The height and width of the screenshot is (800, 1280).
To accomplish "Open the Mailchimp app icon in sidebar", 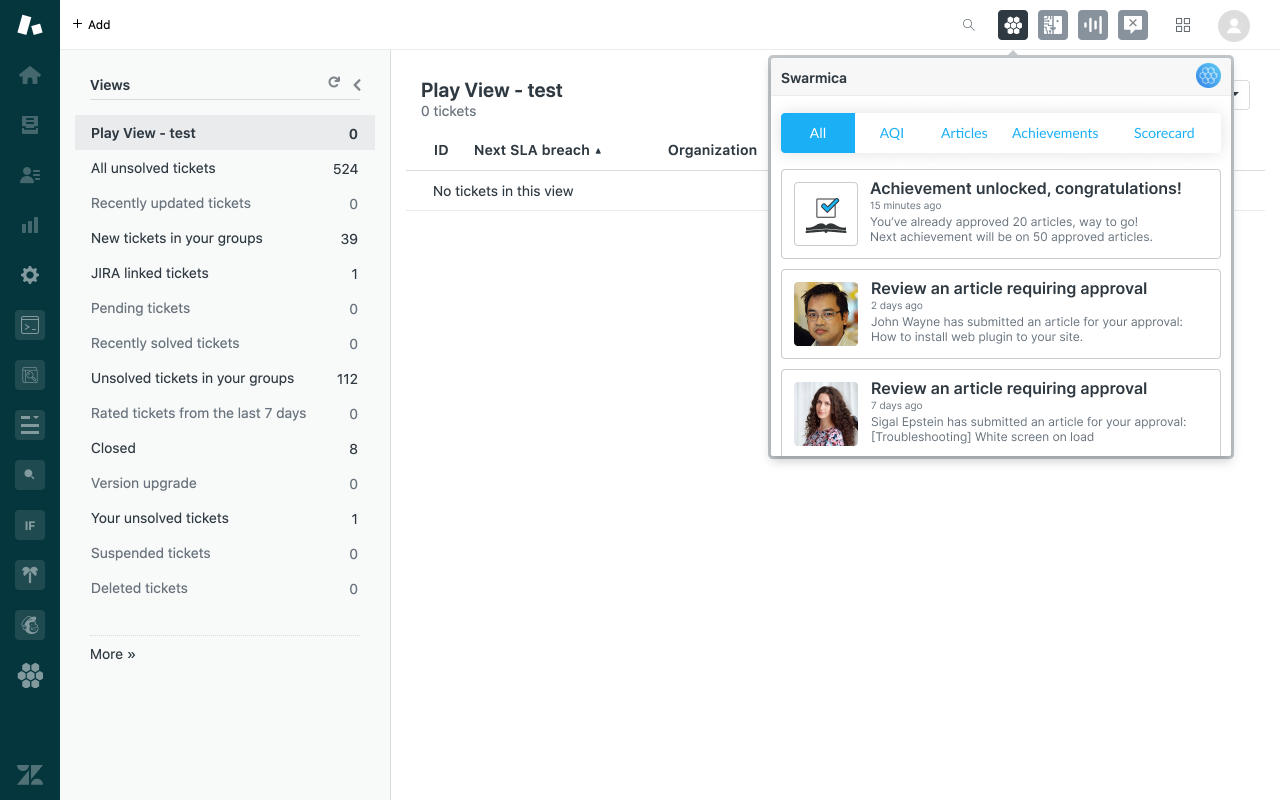I will click(30, 625).
